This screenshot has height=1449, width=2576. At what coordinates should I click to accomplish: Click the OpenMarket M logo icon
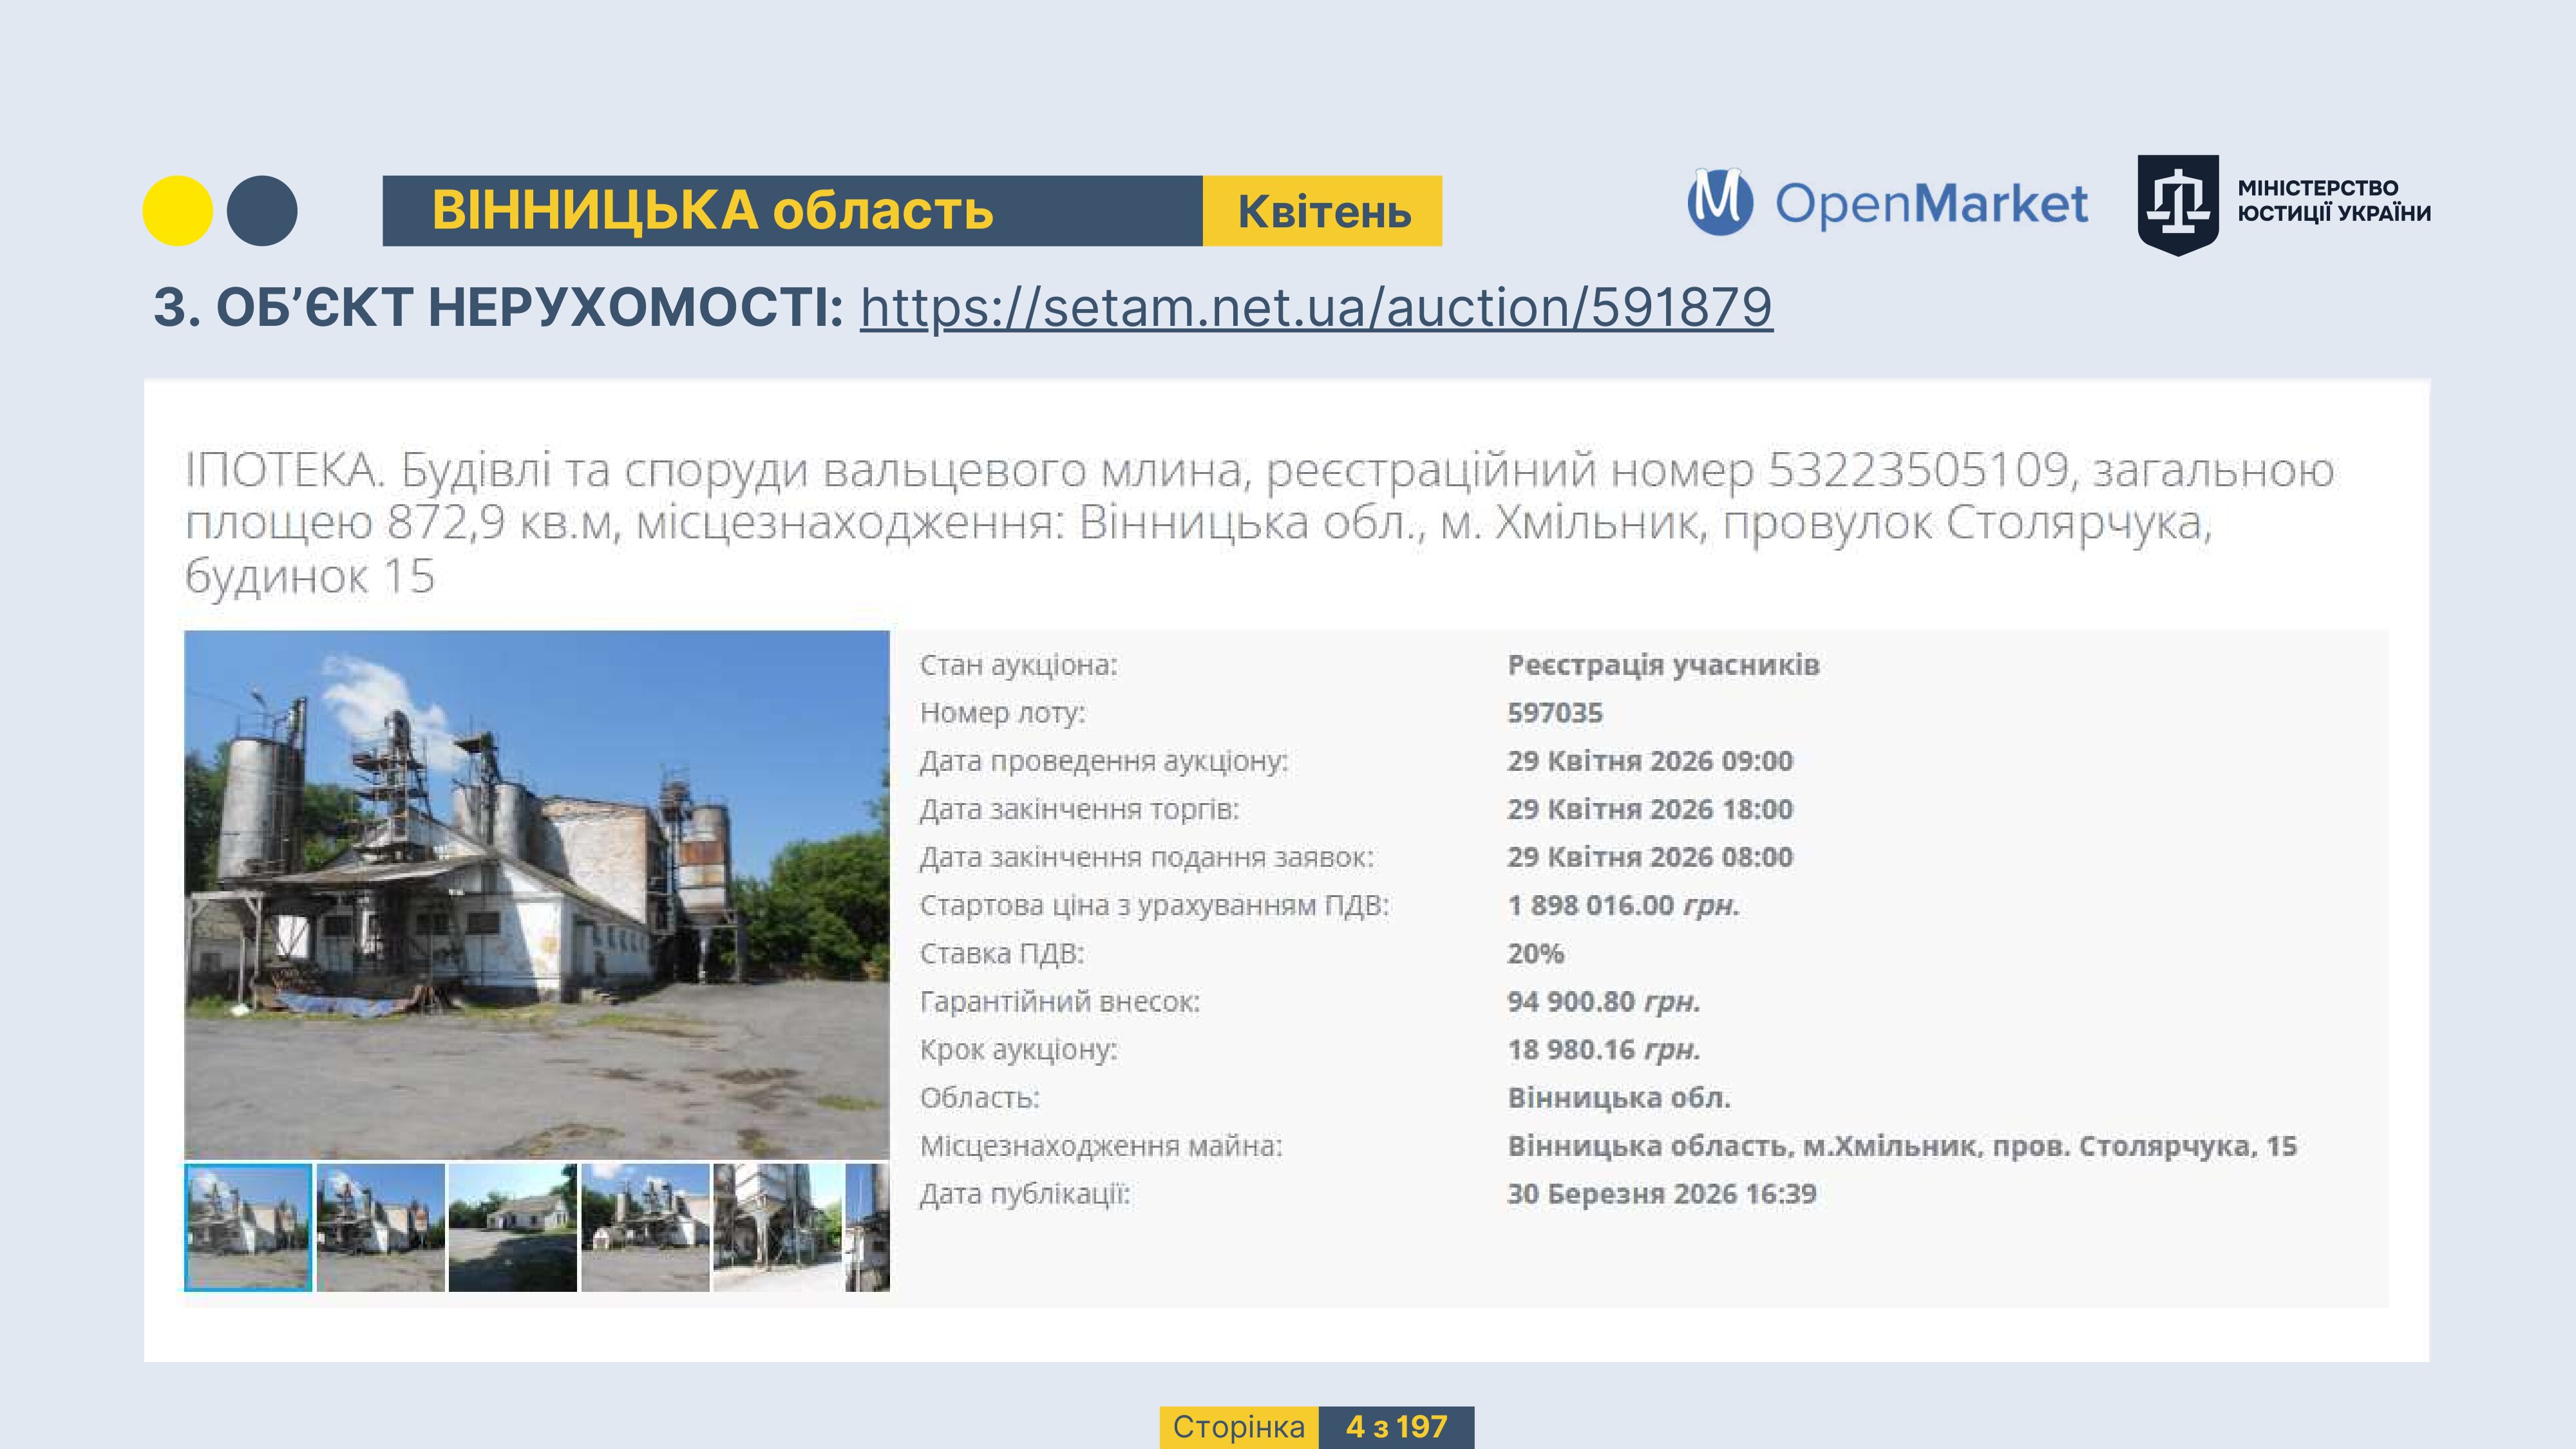tap(1719, 202)
